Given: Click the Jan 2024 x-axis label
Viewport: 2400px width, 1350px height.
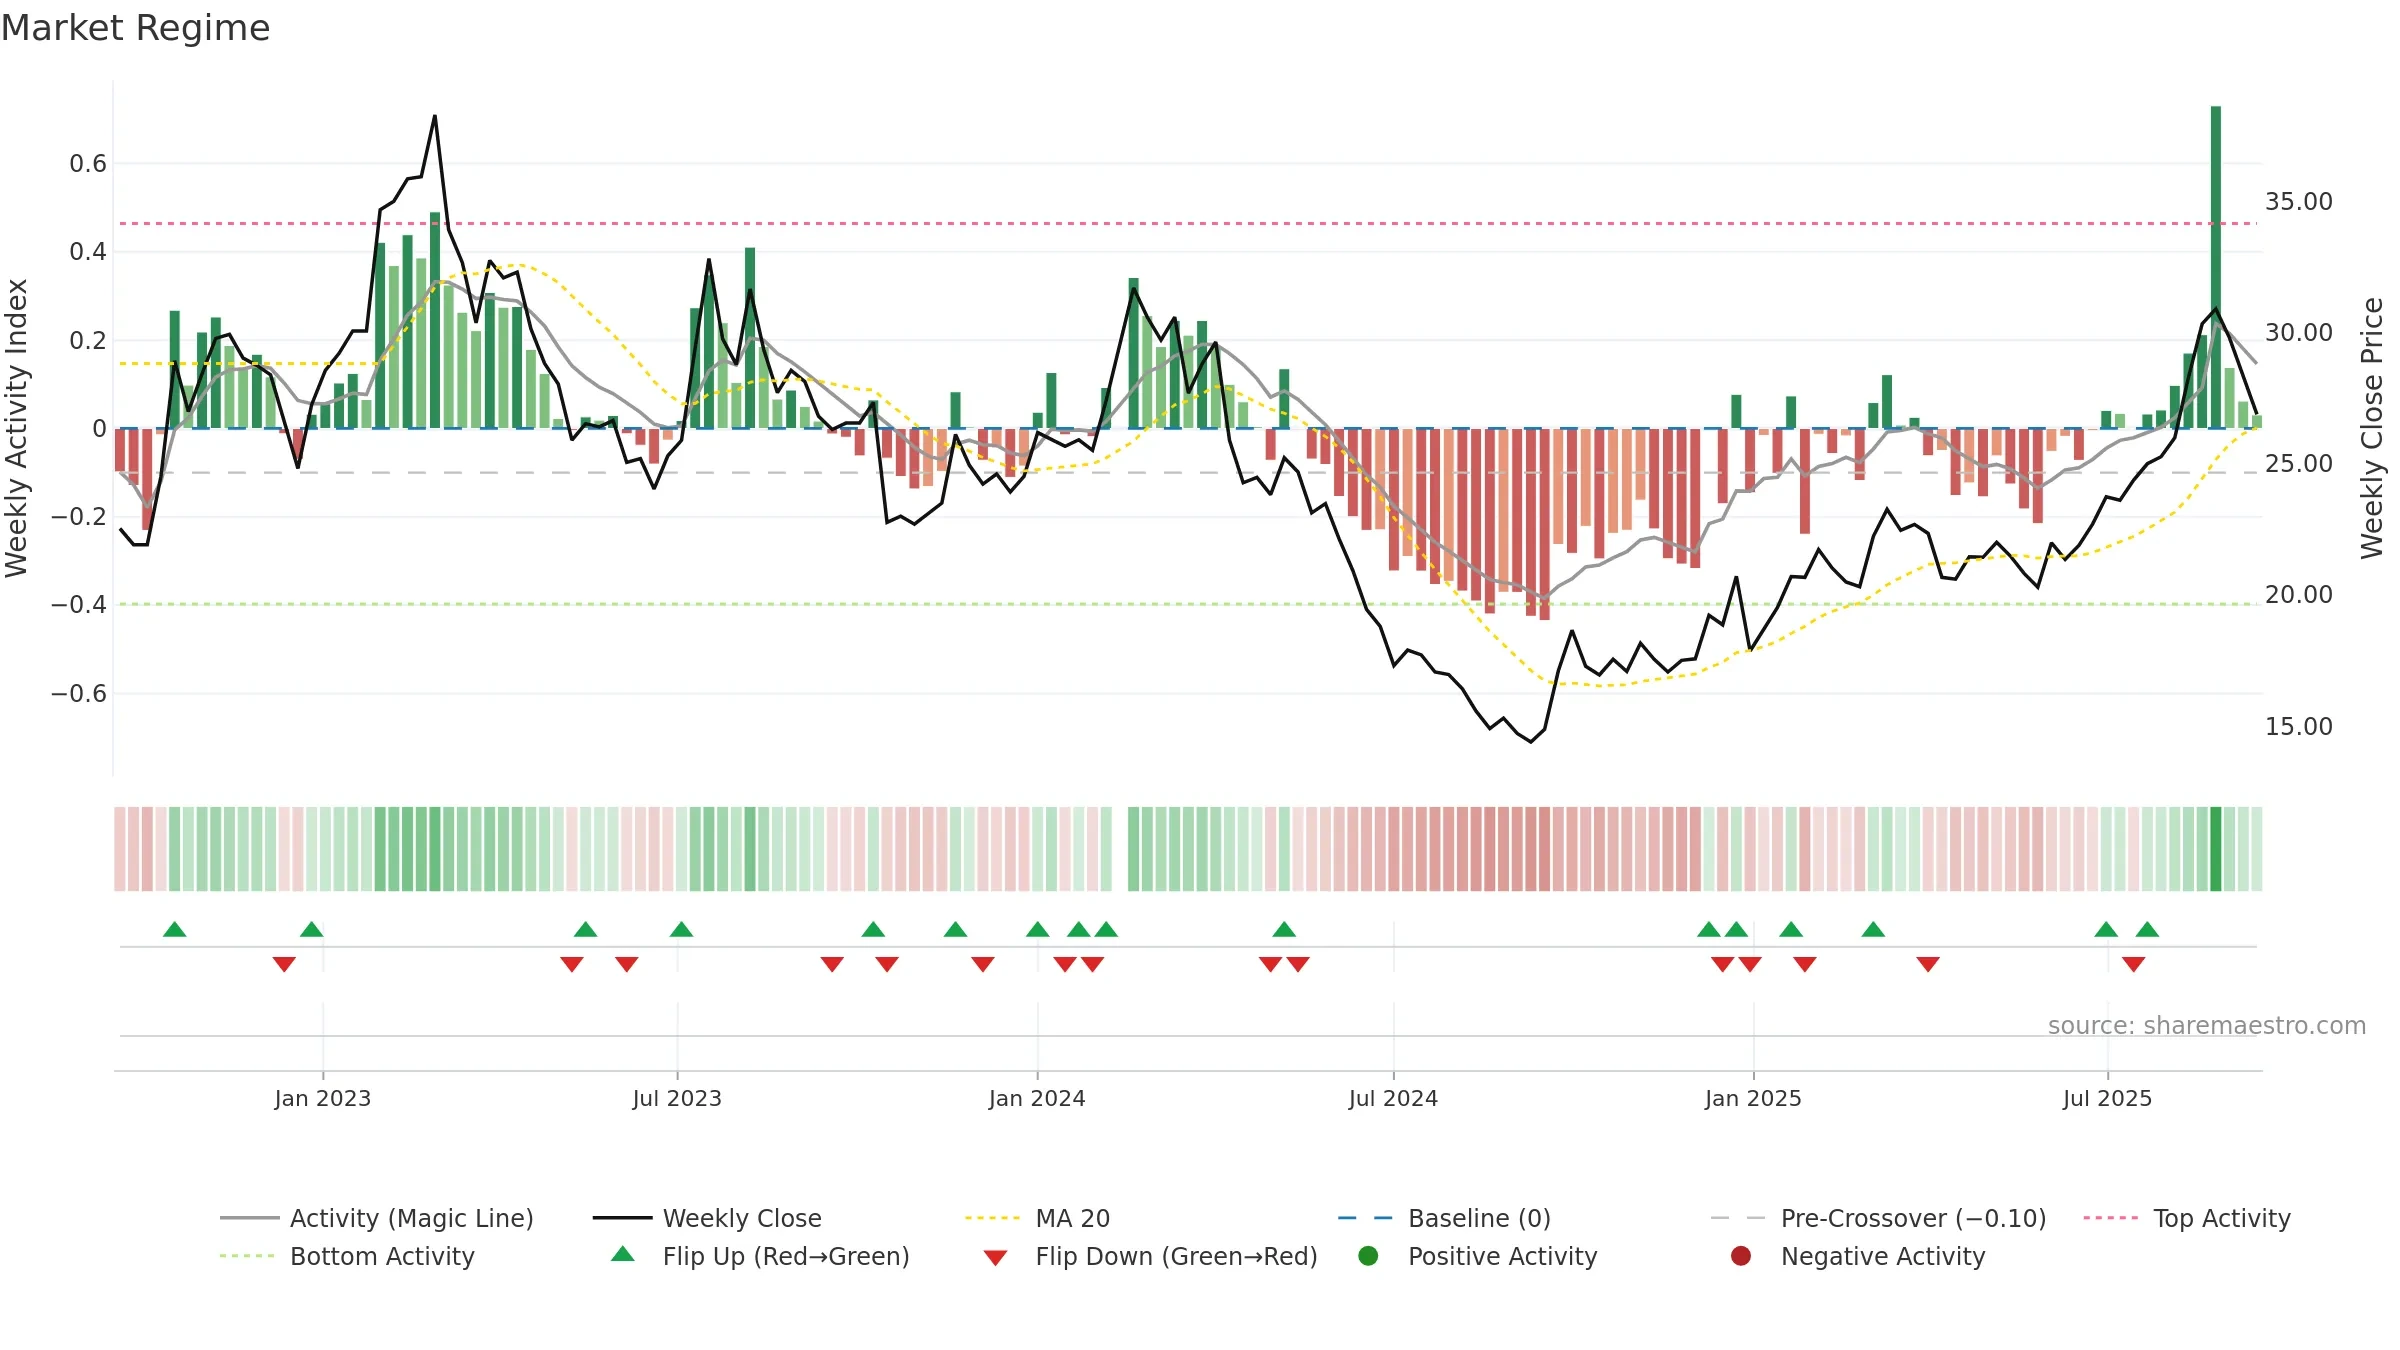Looking at the screenshot, I should (1037, 1098).
